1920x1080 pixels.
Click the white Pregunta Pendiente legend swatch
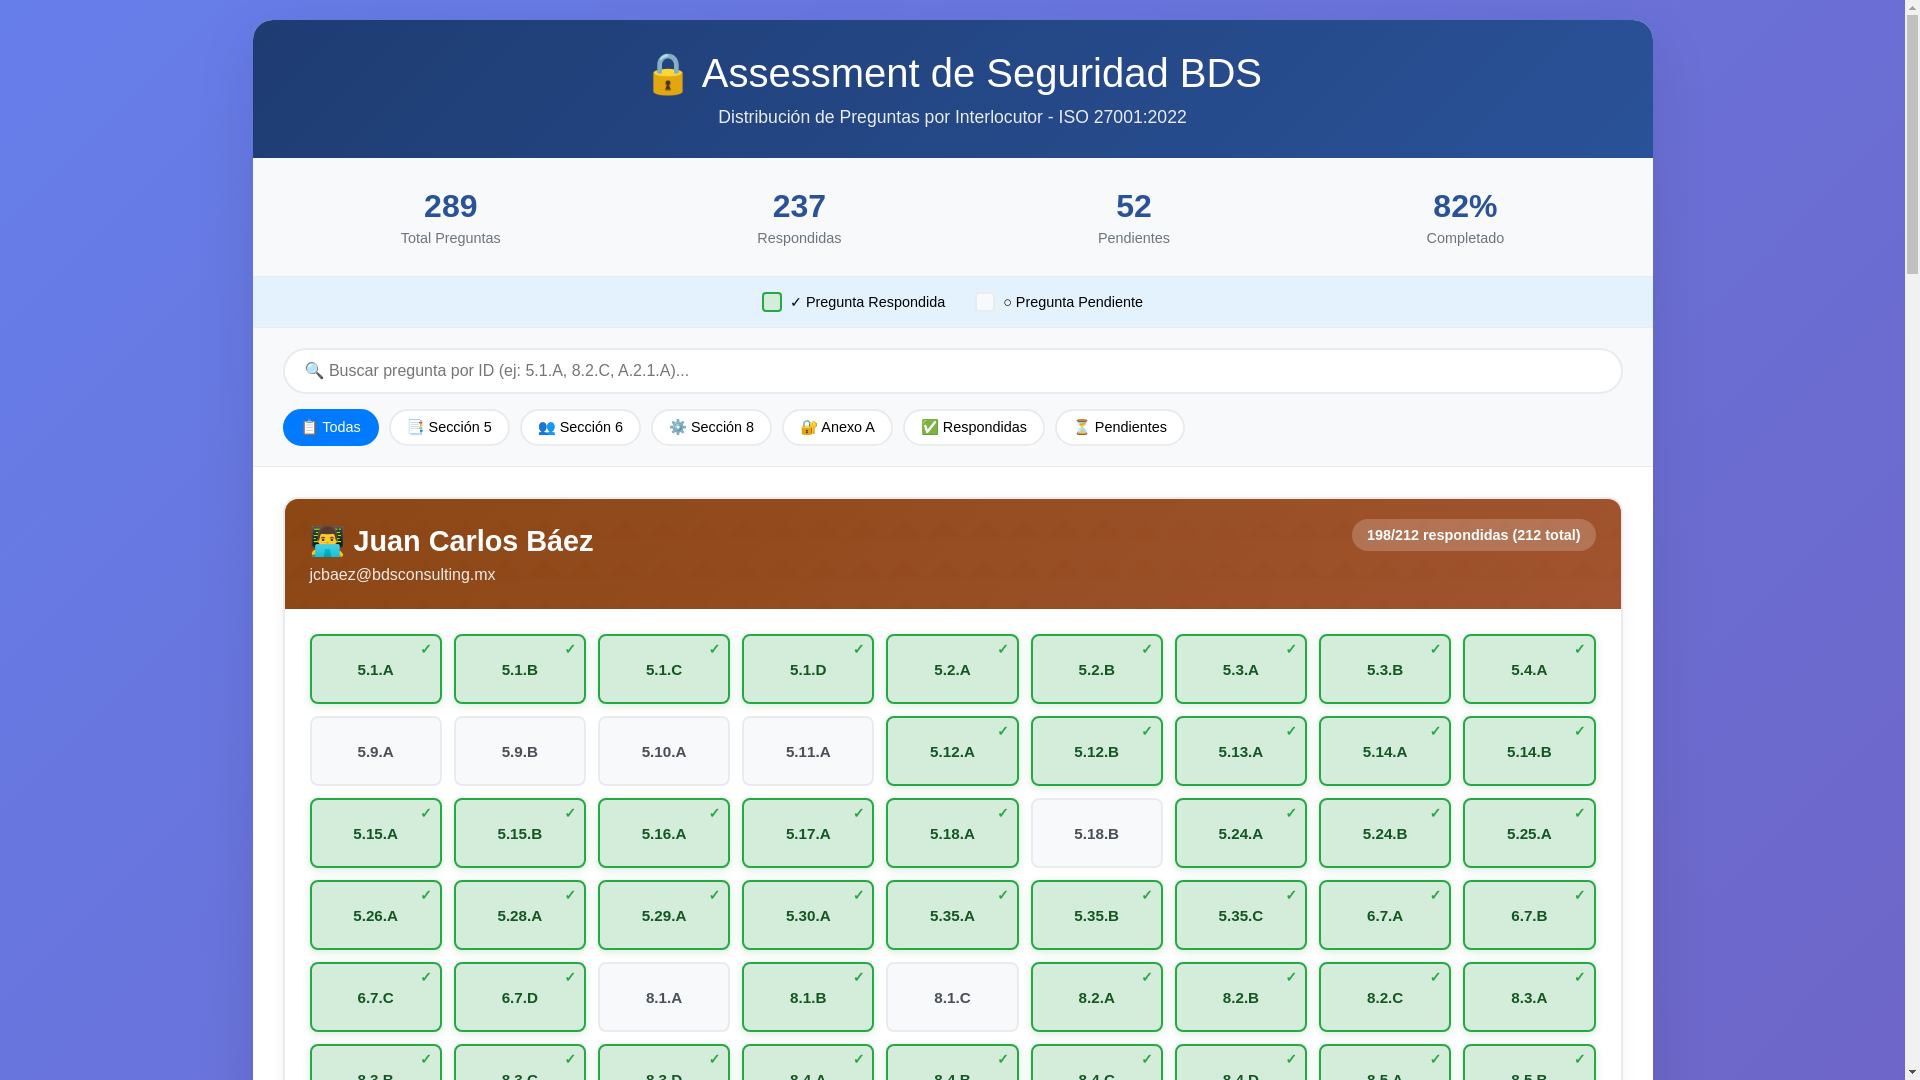tap(985, 302)
